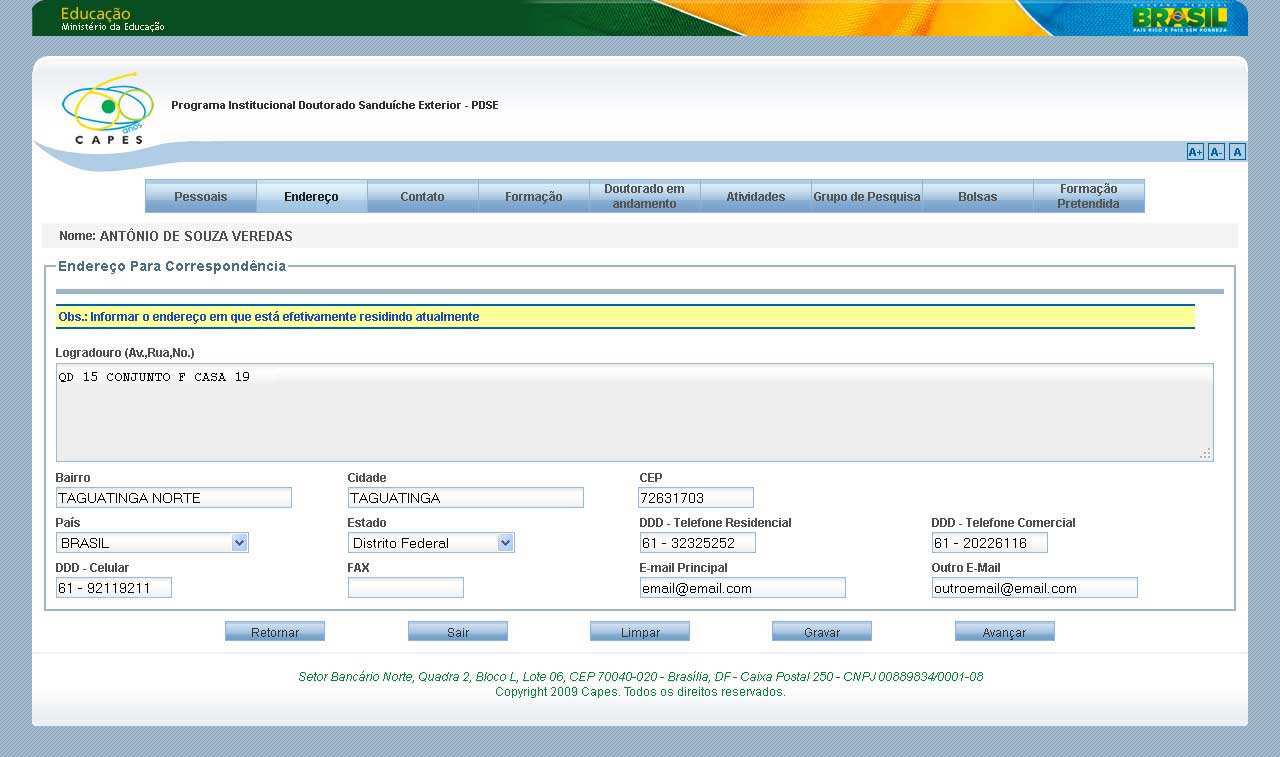Viewport: 1280px width, 757px height.
Task: Focus the Logradouro address text area
Action: tap(635, 412)
